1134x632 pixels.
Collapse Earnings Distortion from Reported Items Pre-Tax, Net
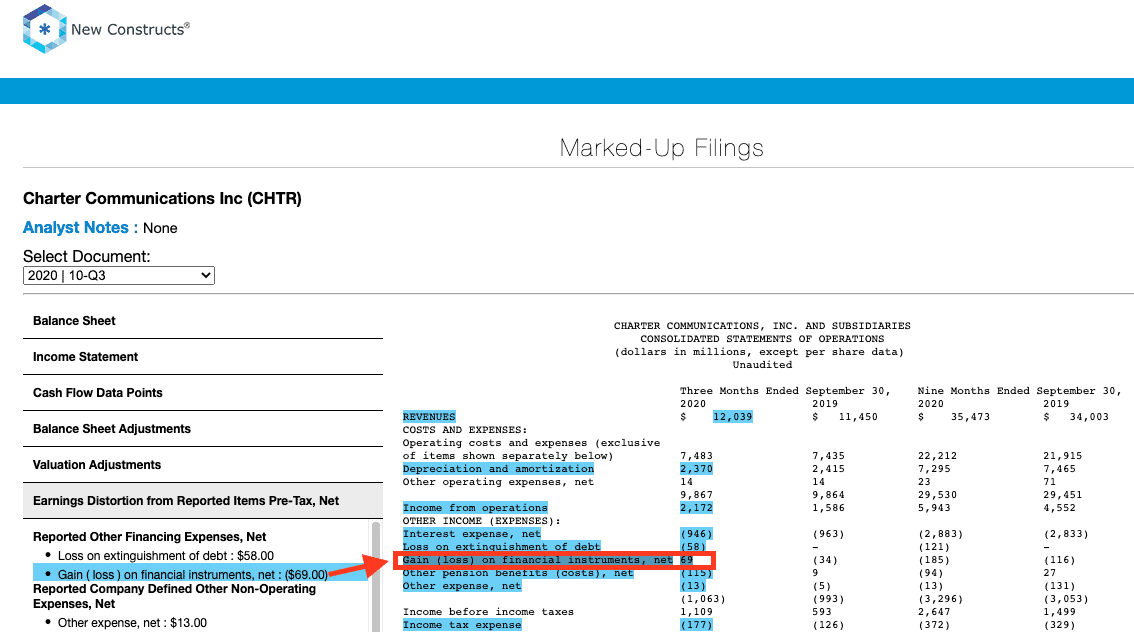coord(203,501)
